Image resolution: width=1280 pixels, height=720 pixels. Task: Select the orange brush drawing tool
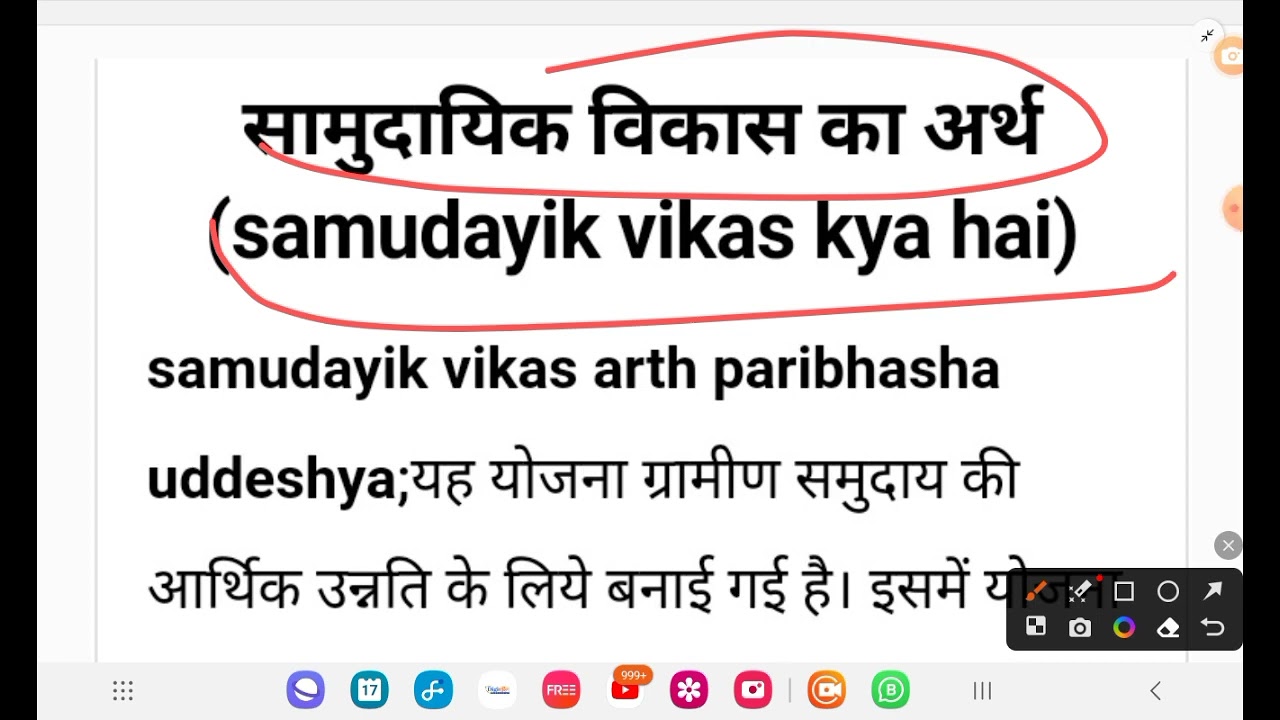click(1036, 592)
